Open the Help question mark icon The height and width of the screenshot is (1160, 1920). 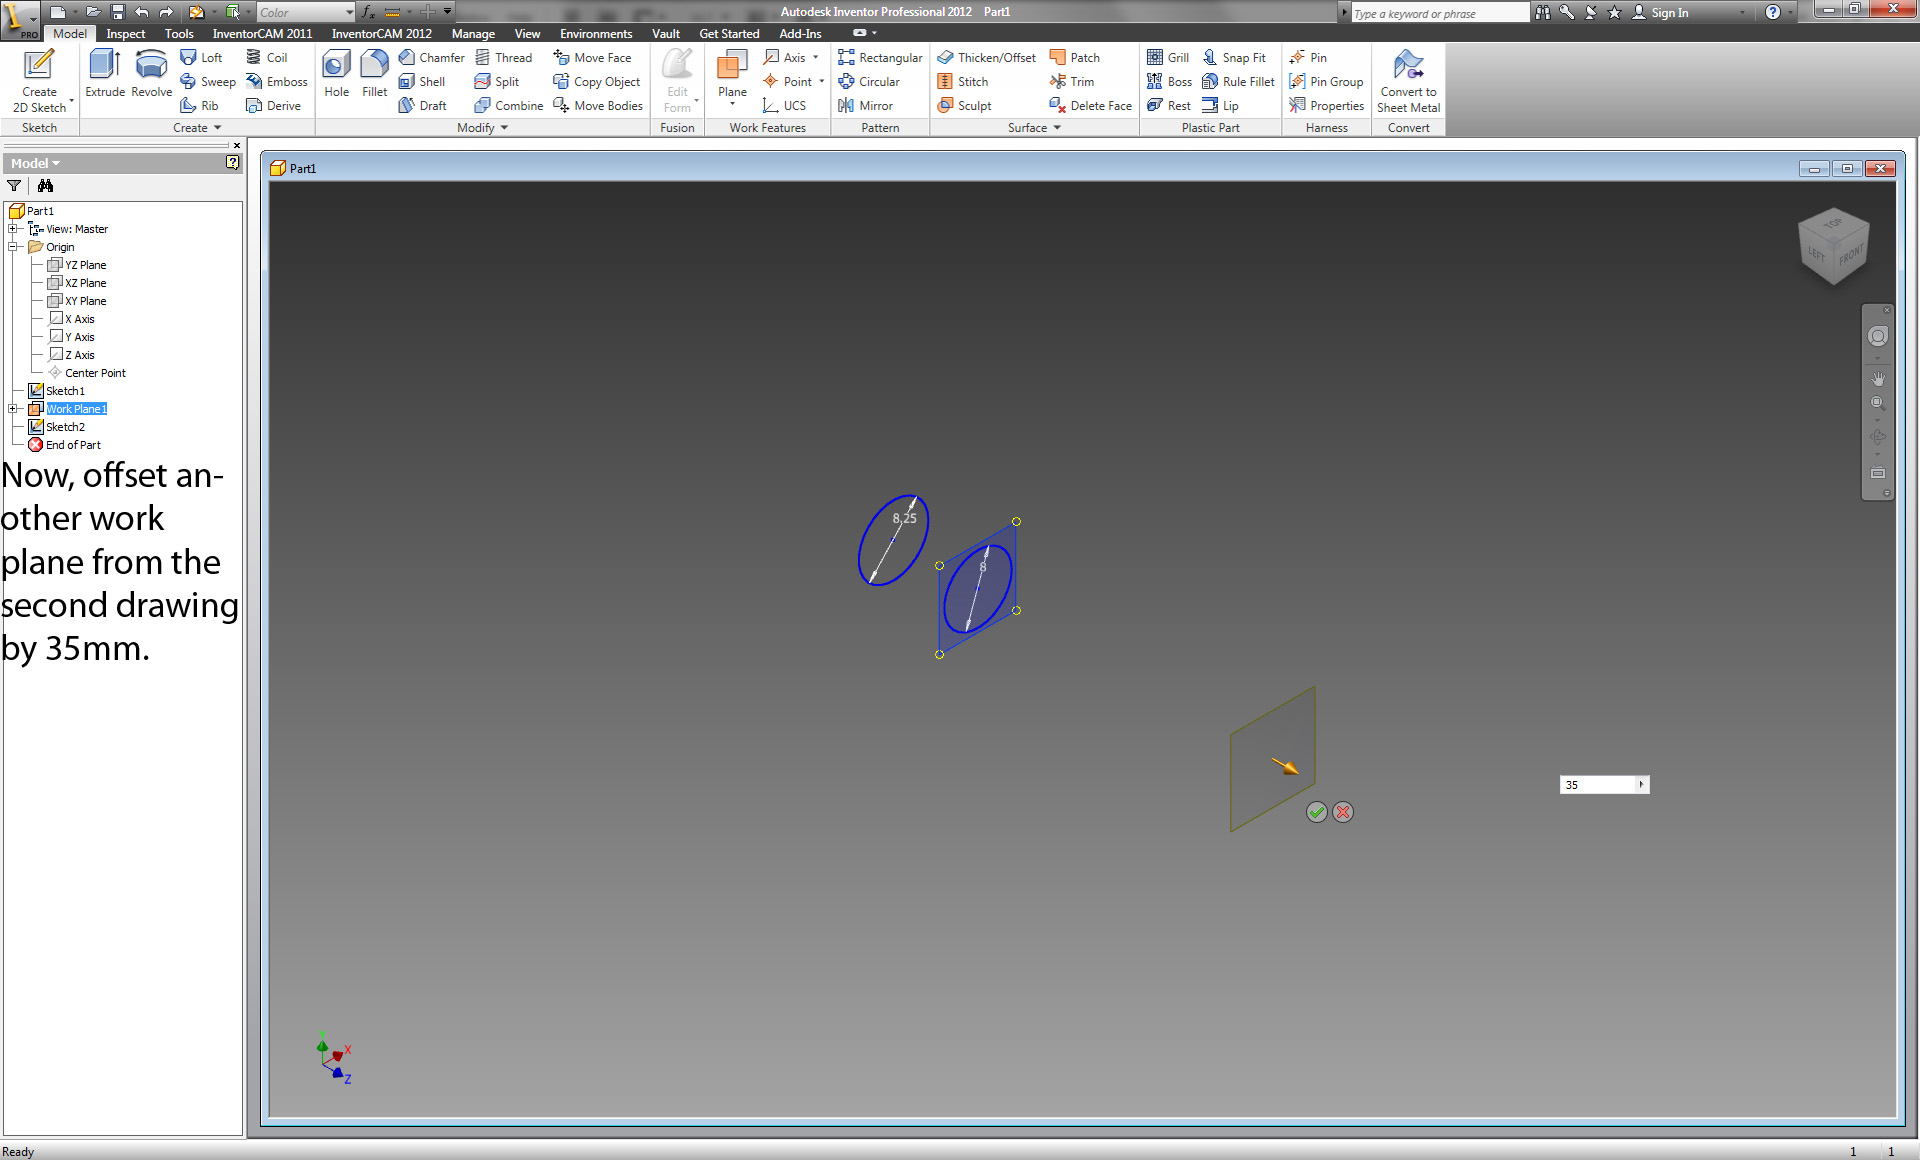click(1772, 12)
